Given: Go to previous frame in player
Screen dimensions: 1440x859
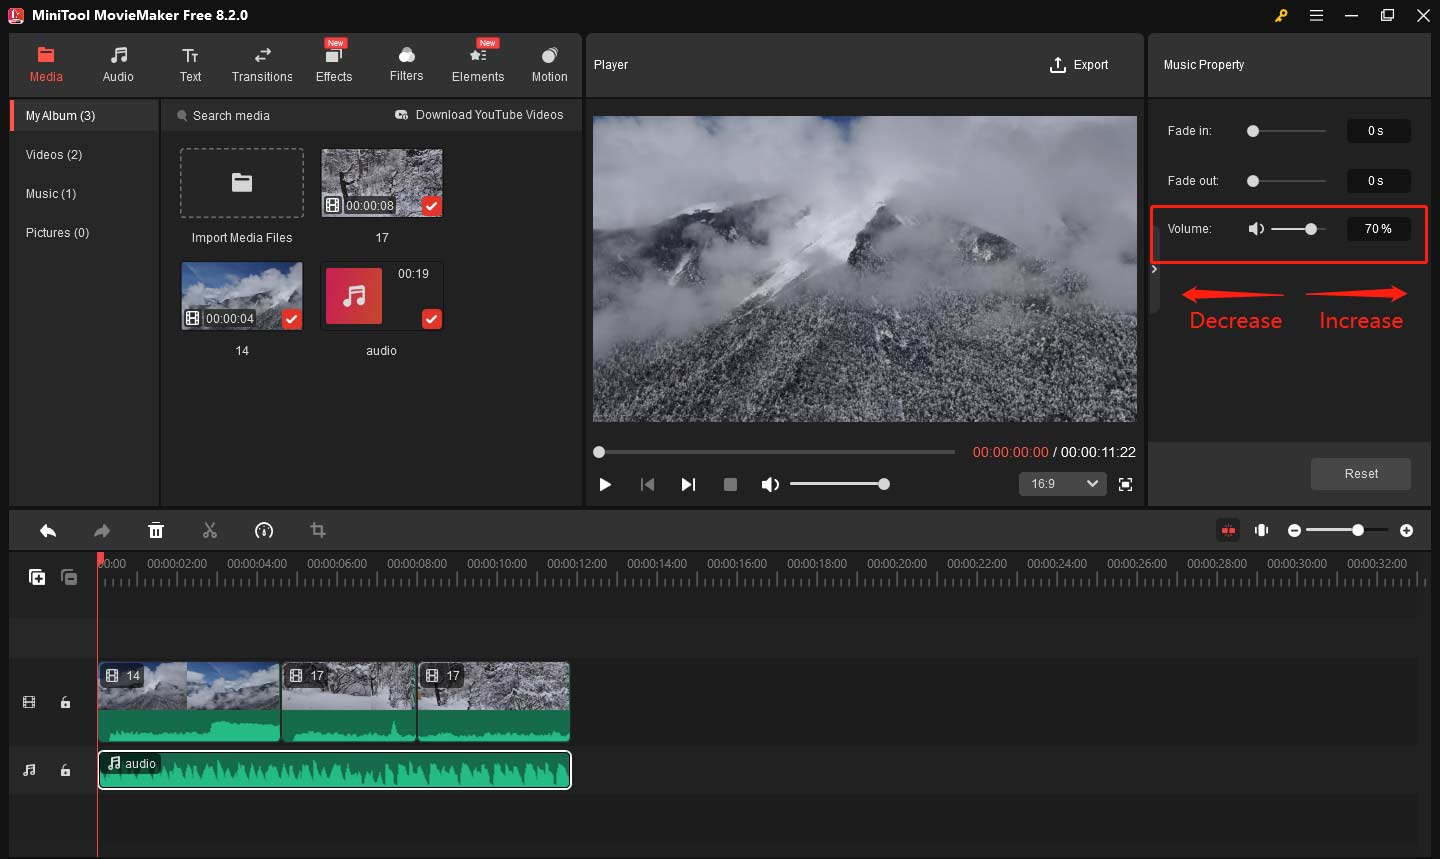Looking at the screenshot, I should pos(647,484).
